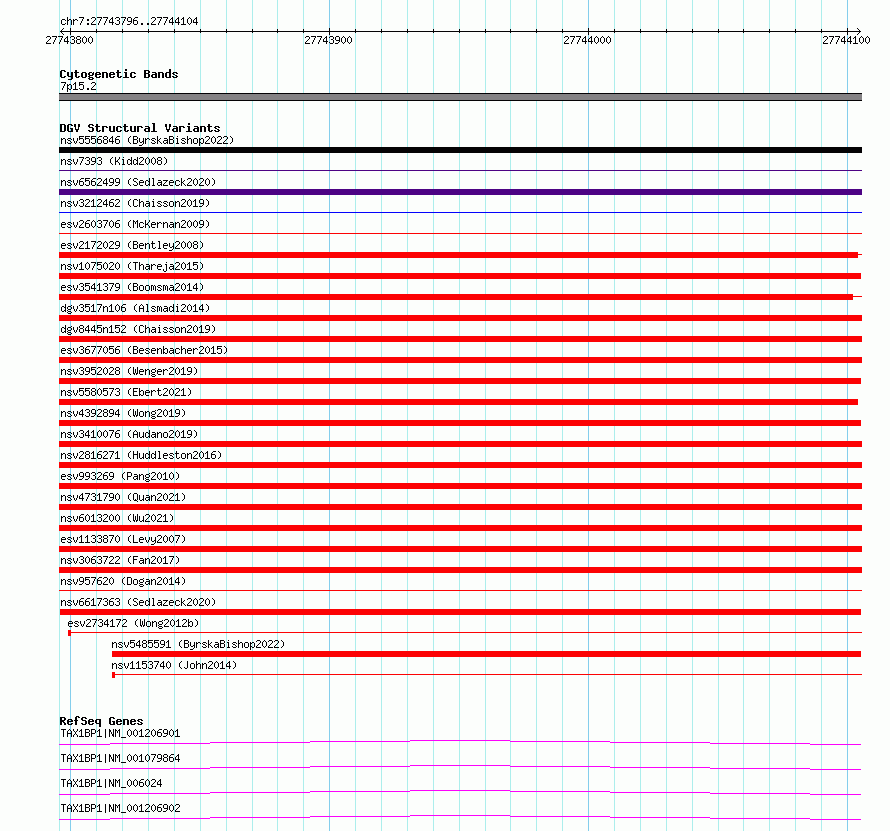Screen dimensions: 890x831
Task: Click nsv4392894 (Wong2019) label
Action: click(123, 413)
